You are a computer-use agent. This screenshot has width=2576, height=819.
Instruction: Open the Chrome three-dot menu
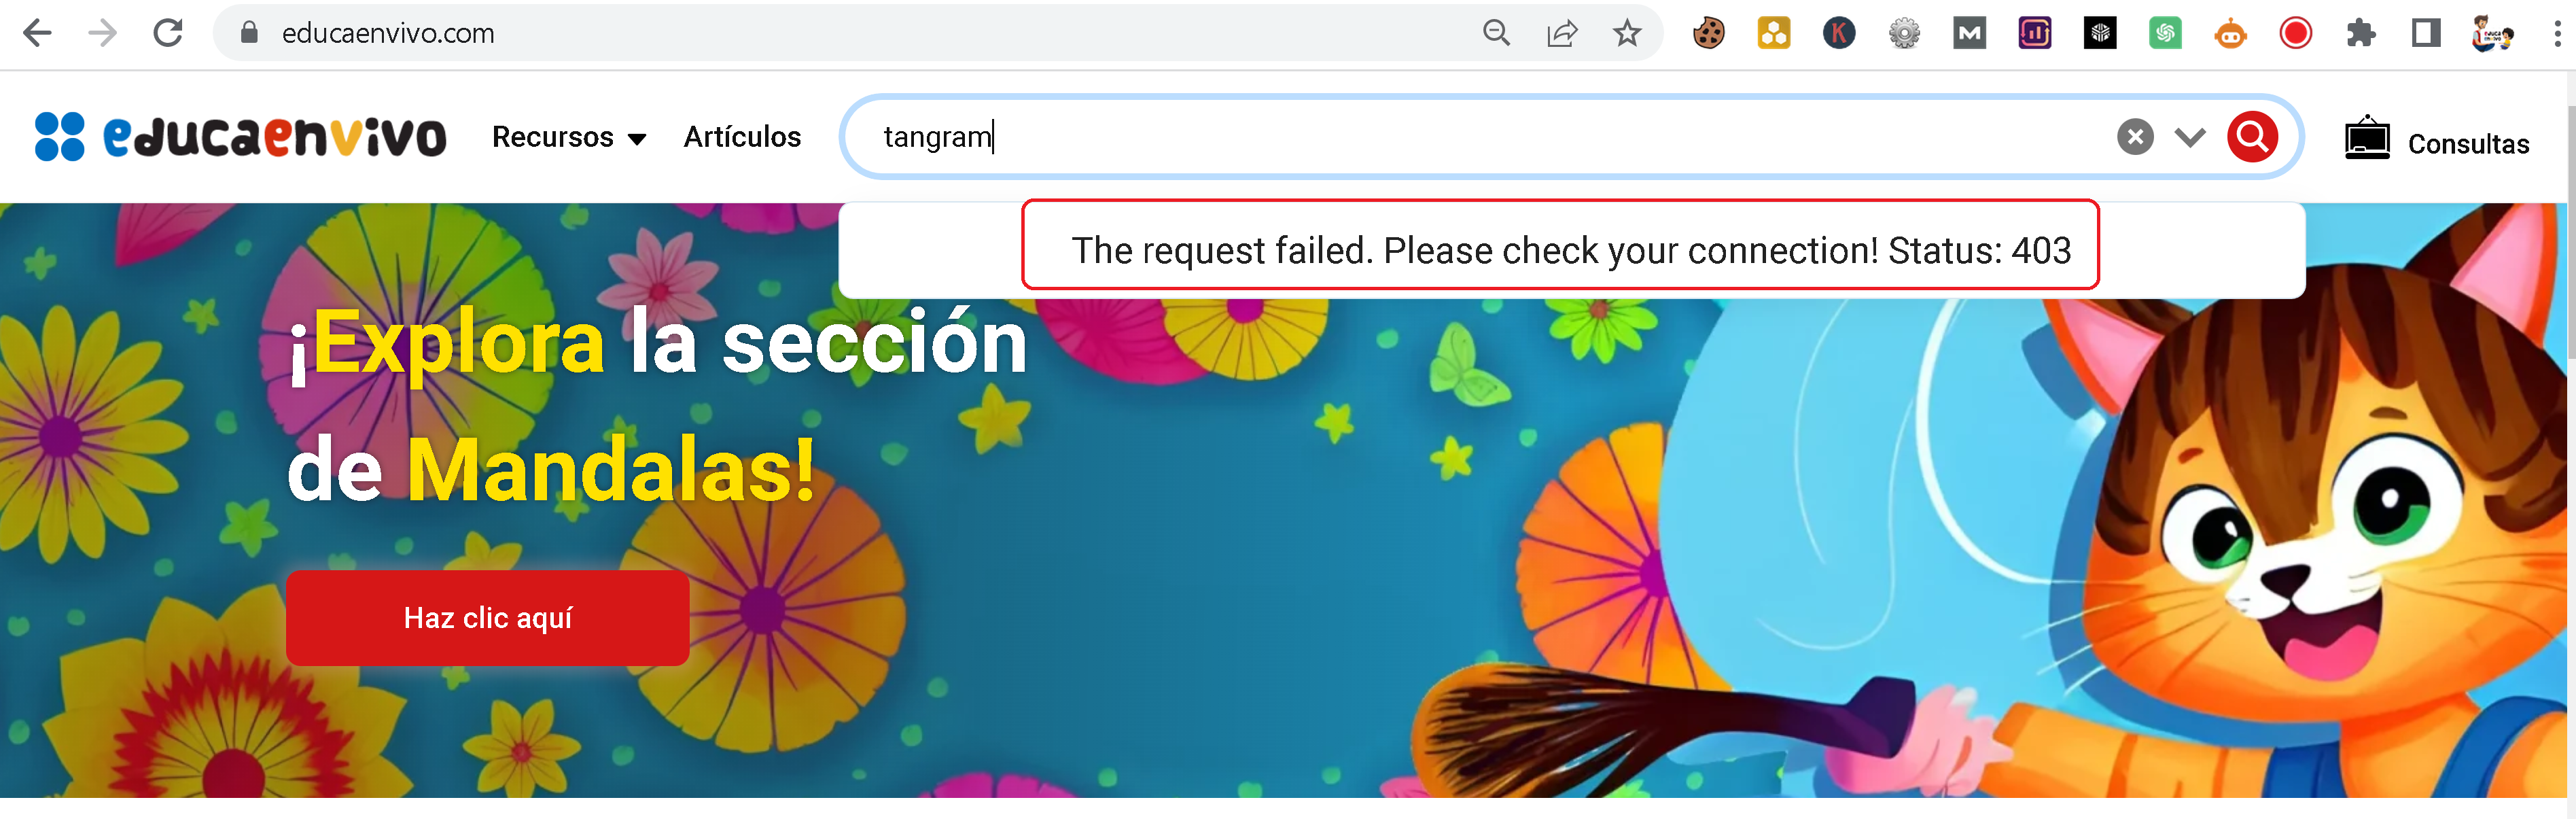[x=2557, y=33]
